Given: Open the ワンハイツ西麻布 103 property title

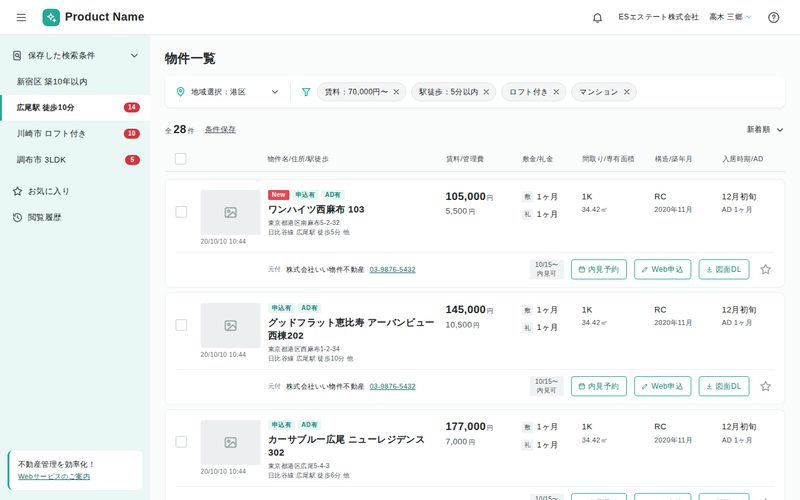Looking at the screenshot, I should tap(316, 209).
